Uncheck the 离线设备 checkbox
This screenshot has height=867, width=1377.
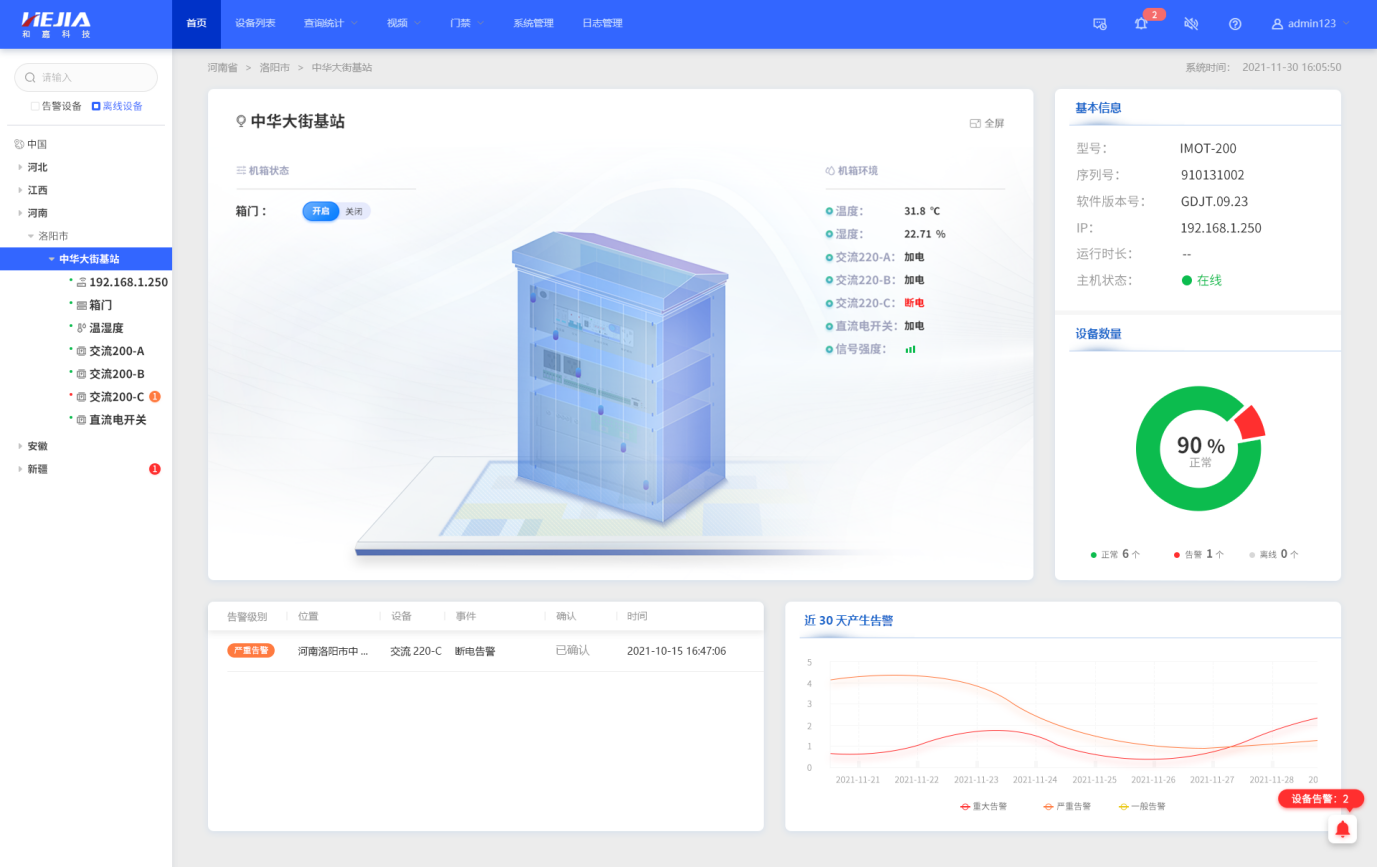point(96,106)
